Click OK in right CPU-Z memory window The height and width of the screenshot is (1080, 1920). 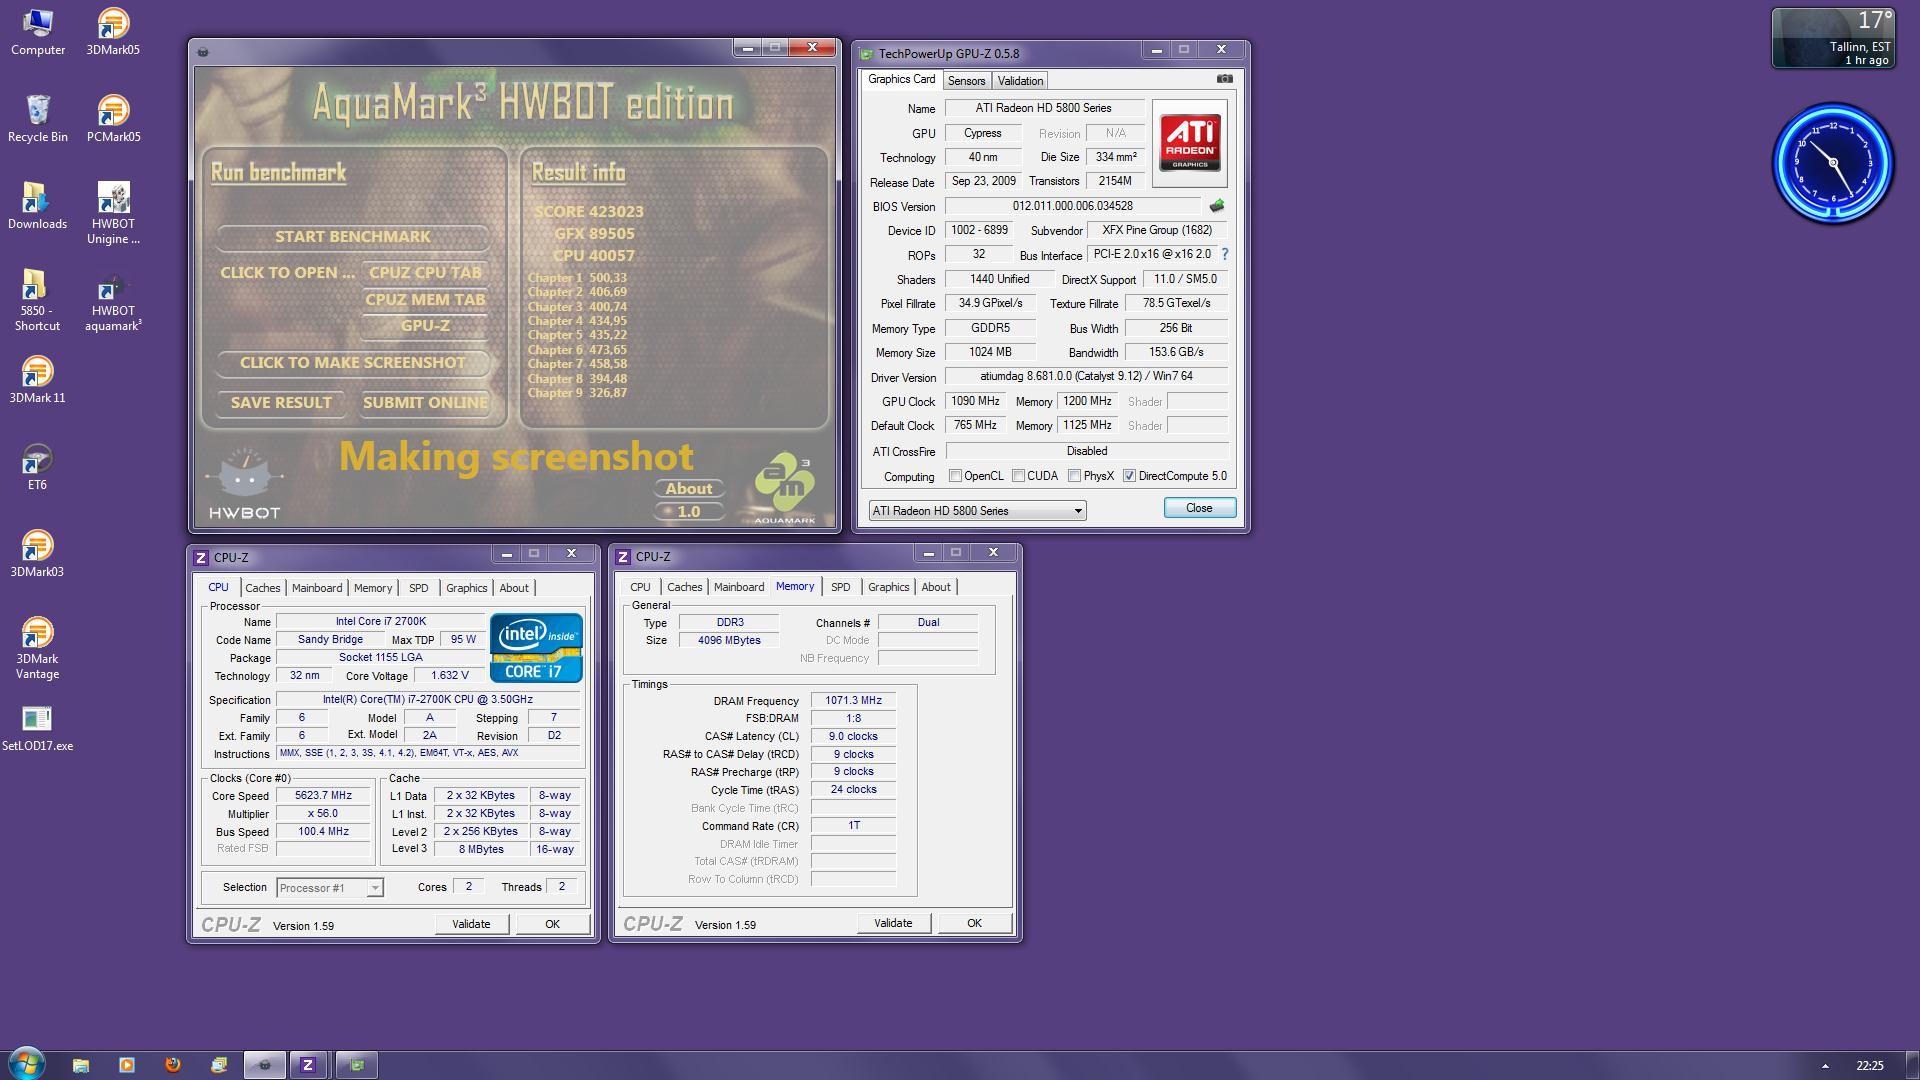point(974,923)
